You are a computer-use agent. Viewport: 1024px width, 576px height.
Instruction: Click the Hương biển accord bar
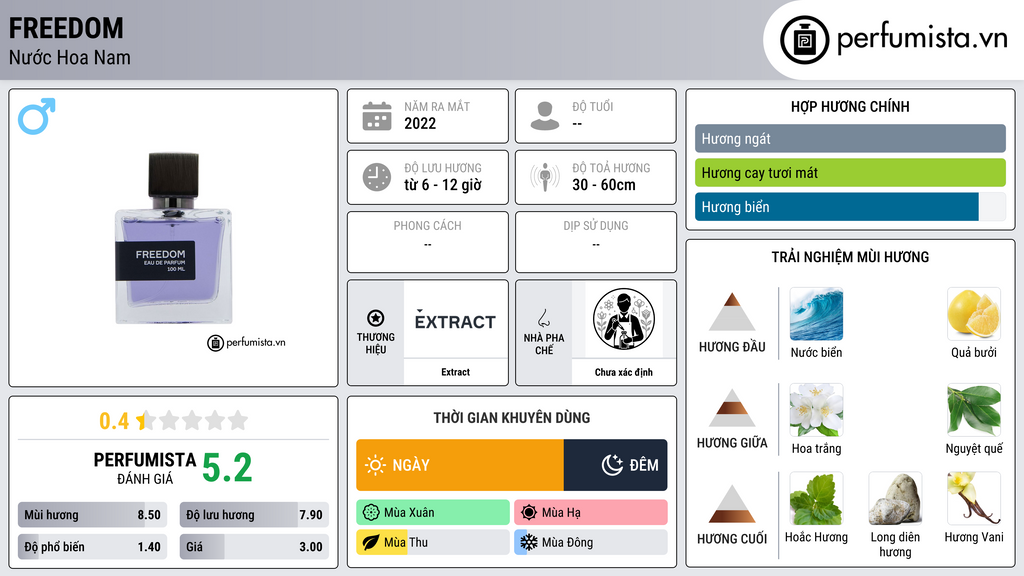tap(850, 206)
